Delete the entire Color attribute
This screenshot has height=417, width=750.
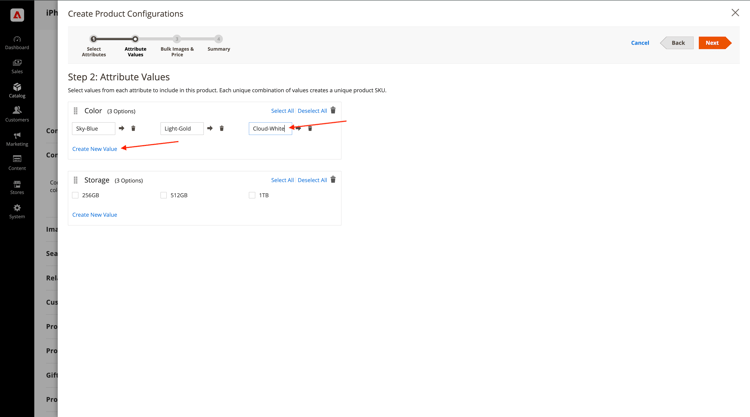[x=333, y=110]
